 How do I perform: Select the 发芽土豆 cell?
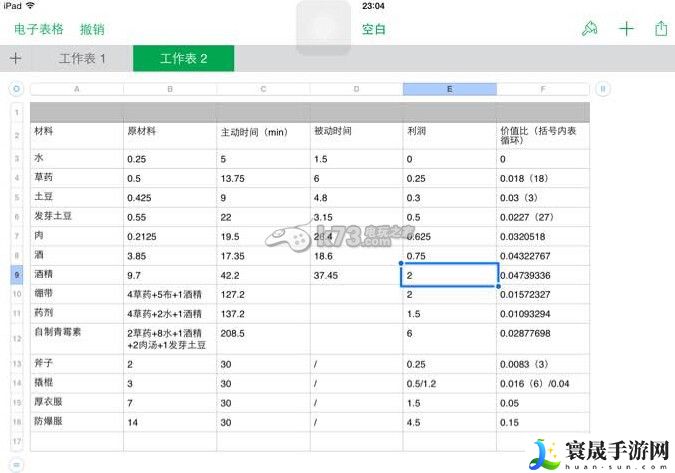pyautogui.click(x=77, y=216)
